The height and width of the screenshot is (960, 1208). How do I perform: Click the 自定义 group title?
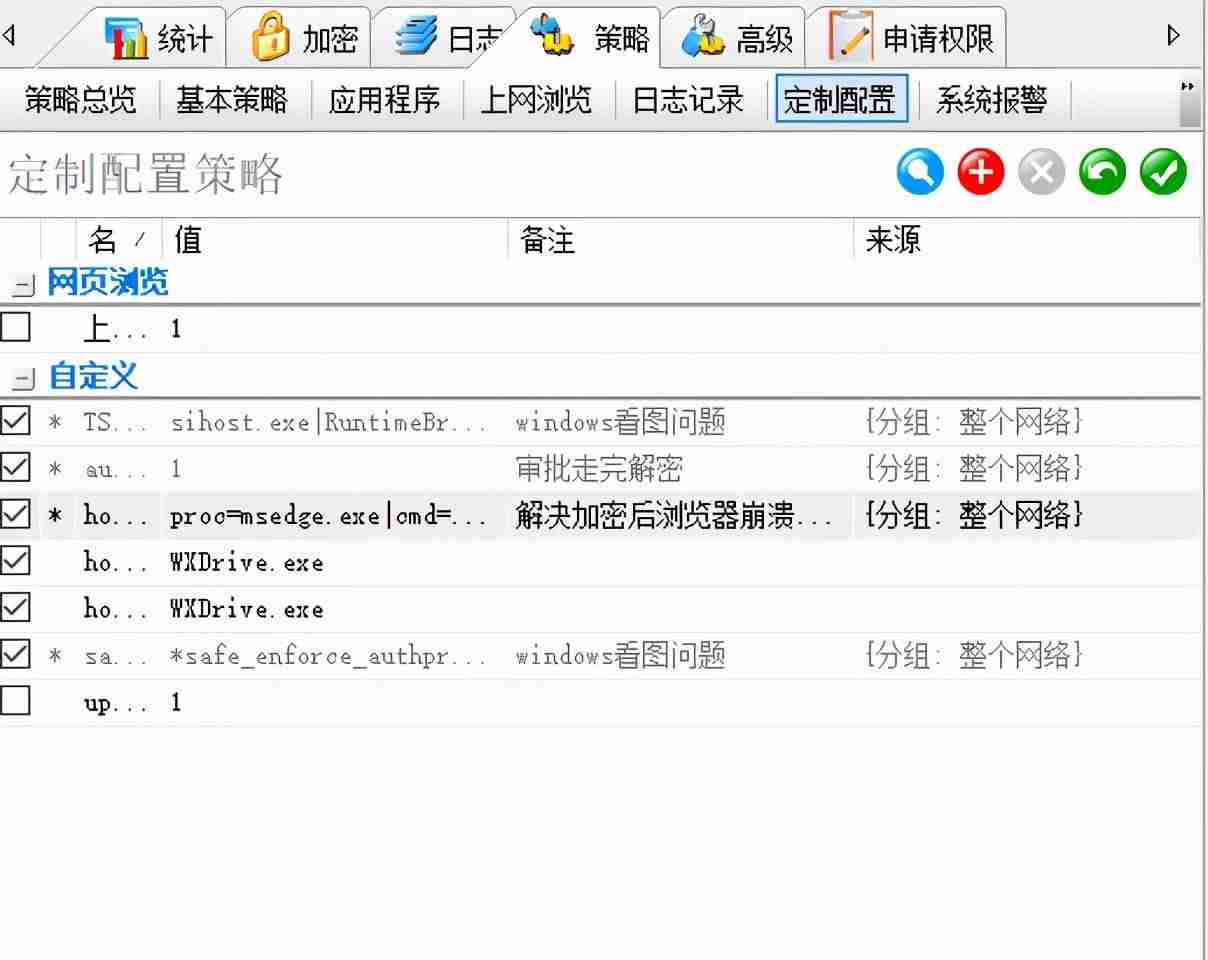click(93, 377)
